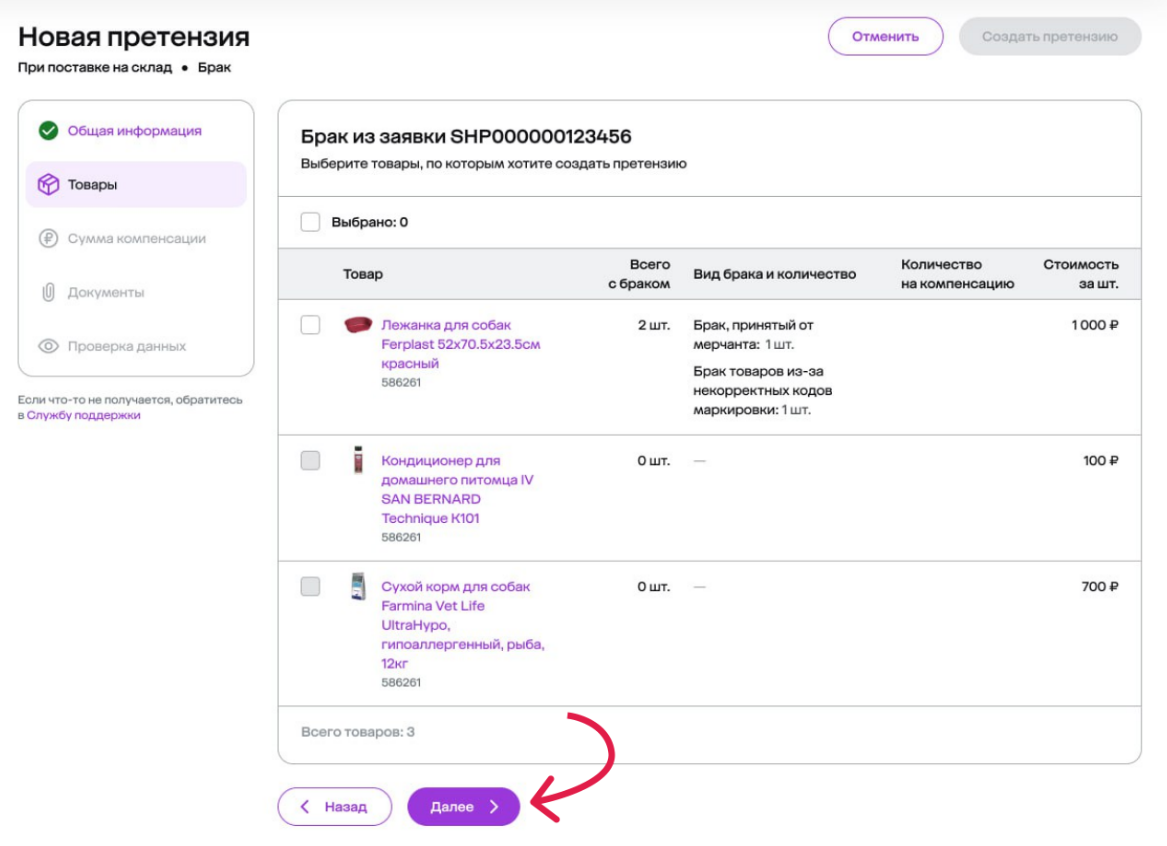The width and height of the screenshot is (1167, 846).
Task: Toggle the select-all checkbox next to Выбрано: 0
Action: [x=310, y=222]
